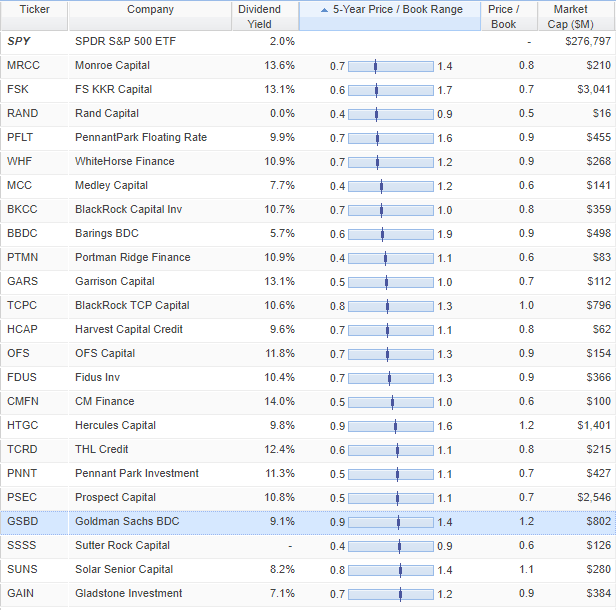Viewport: 616px width, 610px height.
Task: Click the Goldman Sachs BDC range bar
Action: [391, 522]
